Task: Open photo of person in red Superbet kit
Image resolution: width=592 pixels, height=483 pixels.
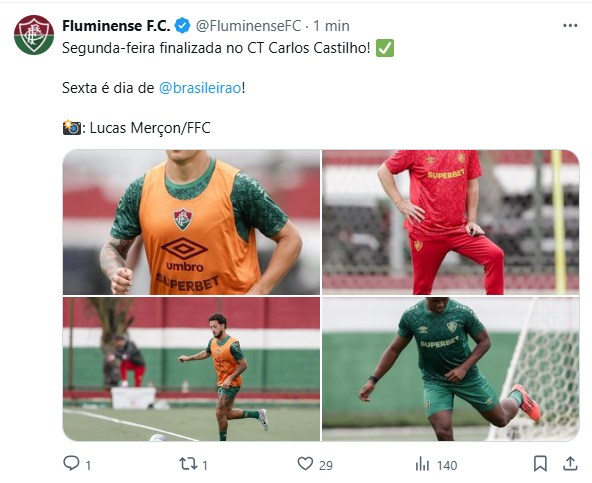Action: pyautogui.click(x=450, y=222)
